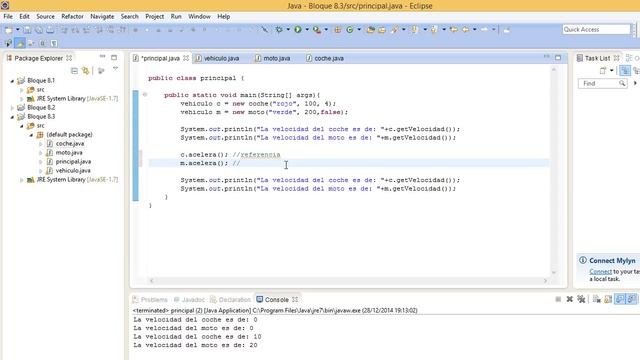Maximize the editor area
Screen dimensions: 640x360
click(558, 58)
